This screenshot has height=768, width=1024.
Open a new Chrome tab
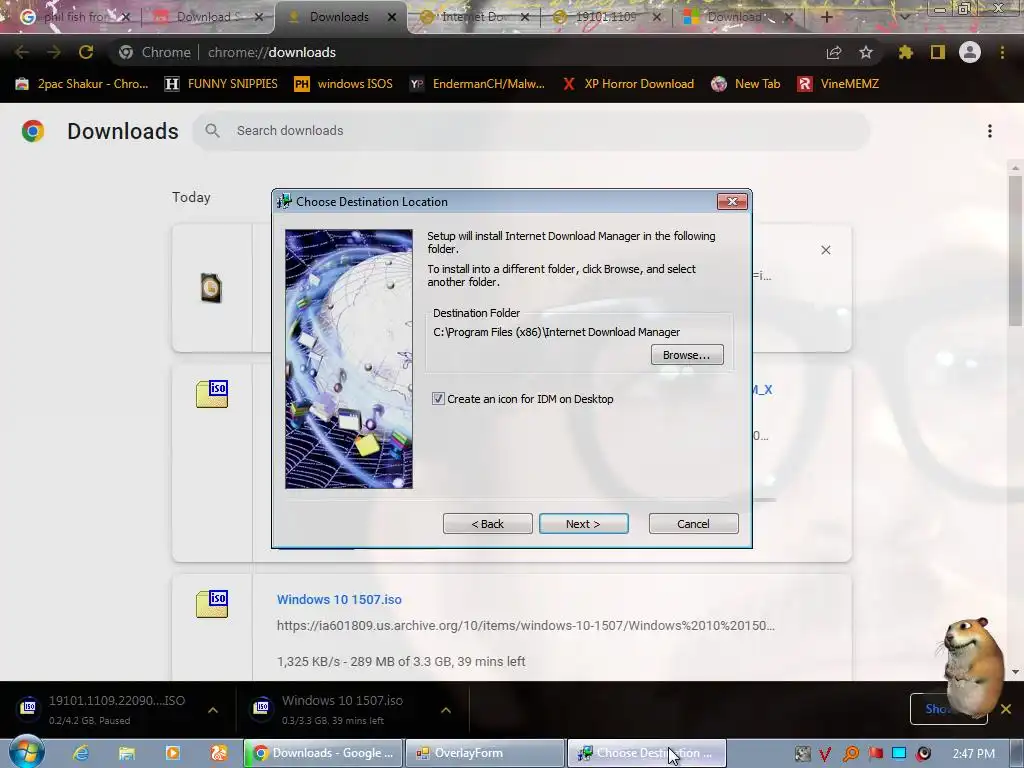pos(826,17)
